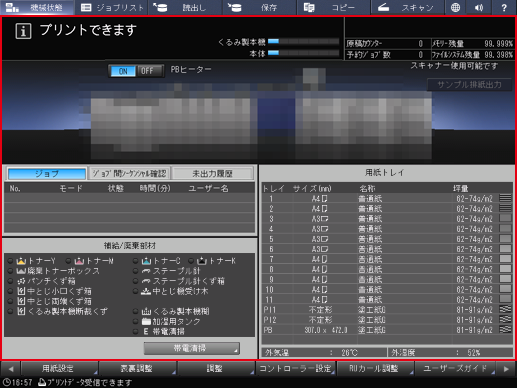Click the speaker sound icon
The width and height of the screenshot is (517, 388).
pos(479,7)
